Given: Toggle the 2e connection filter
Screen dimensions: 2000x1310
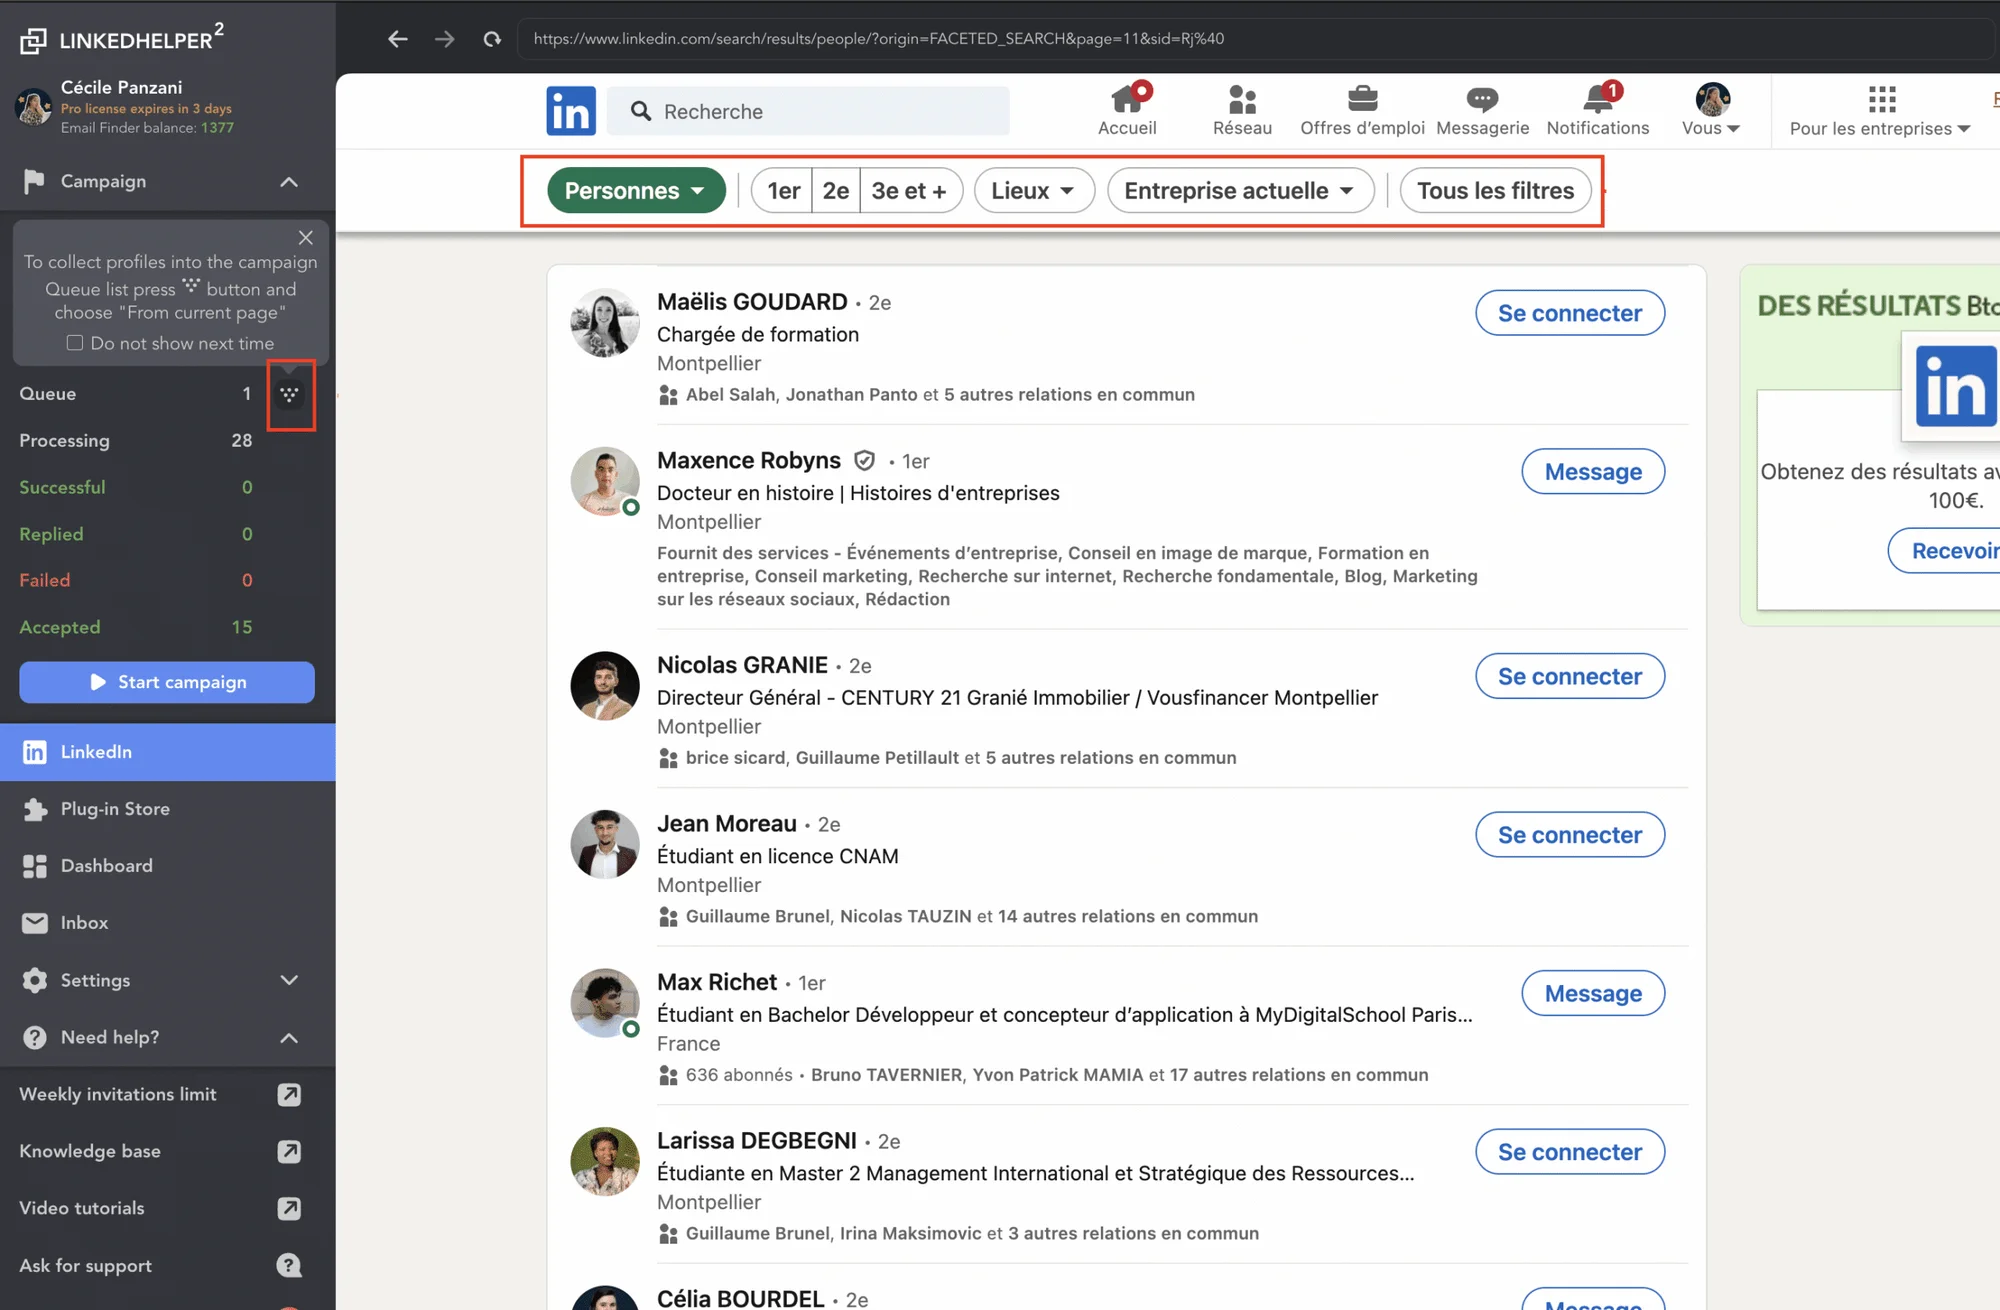Looking at the screenshot, I should coord(836,190).
